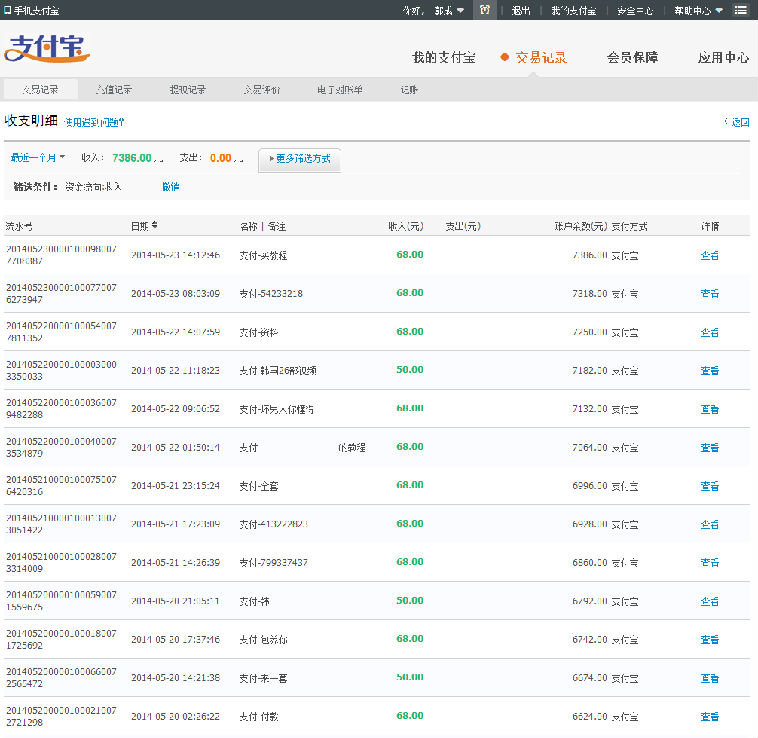View details for 2014-05-21 17:23:09 transaction

710,524
